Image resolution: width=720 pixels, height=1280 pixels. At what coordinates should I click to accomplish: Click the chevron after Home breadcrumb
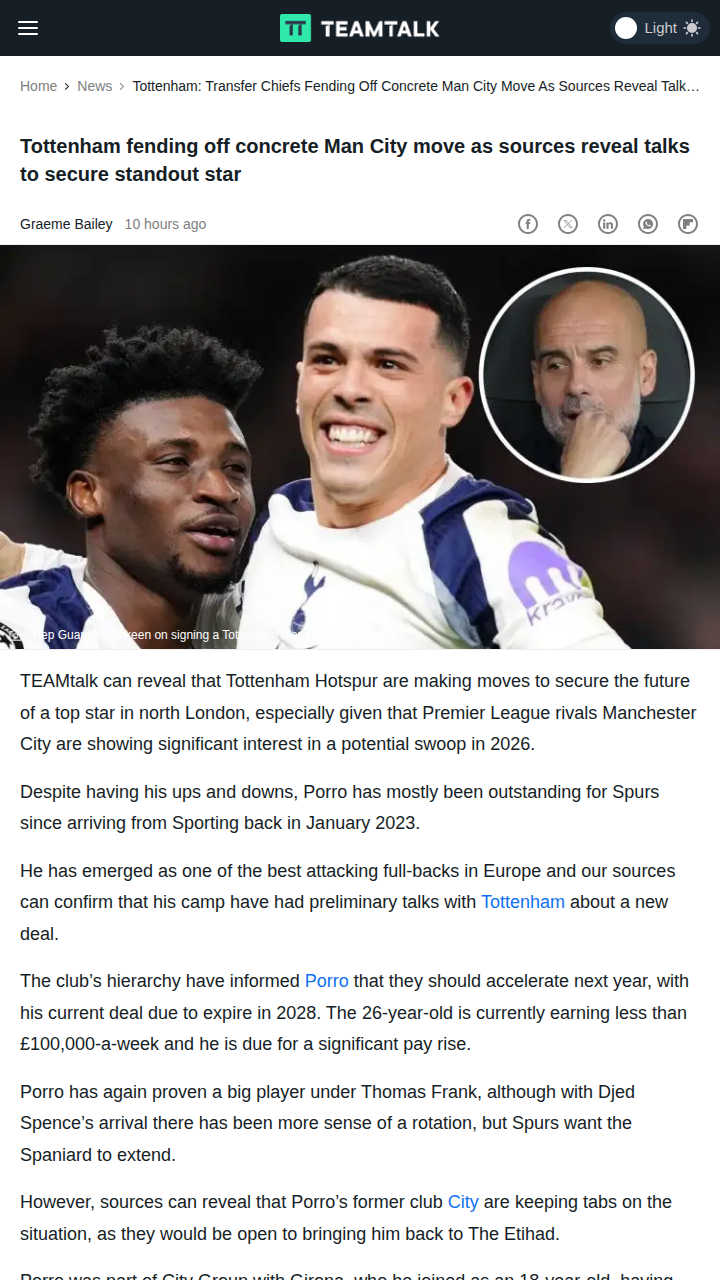67,86
